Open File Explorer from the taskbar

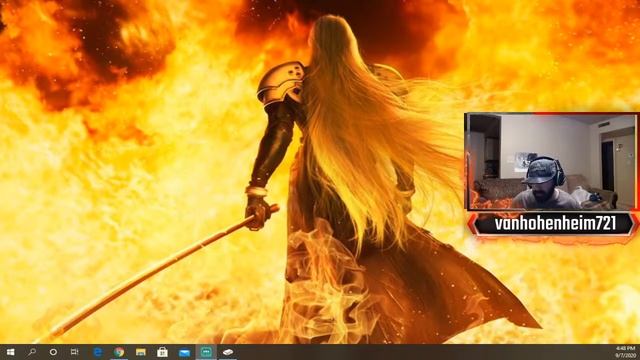coord(141,352)
